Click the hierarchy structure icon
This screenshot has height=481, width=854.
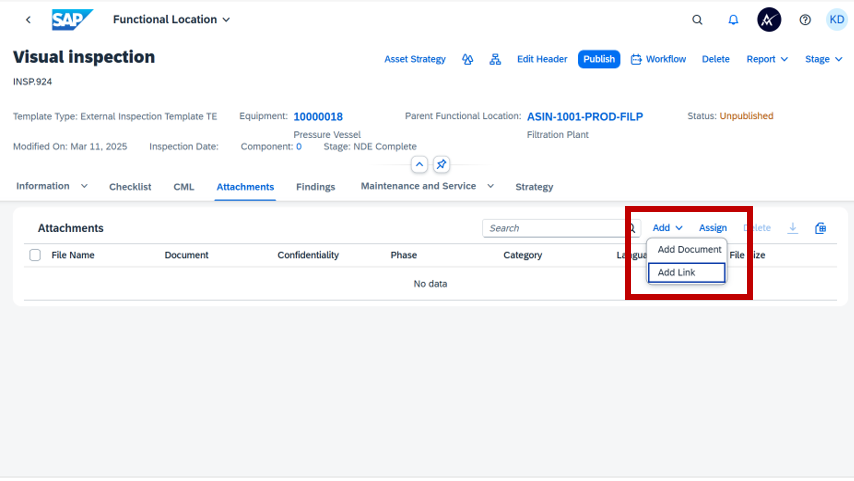coord(495,59)
